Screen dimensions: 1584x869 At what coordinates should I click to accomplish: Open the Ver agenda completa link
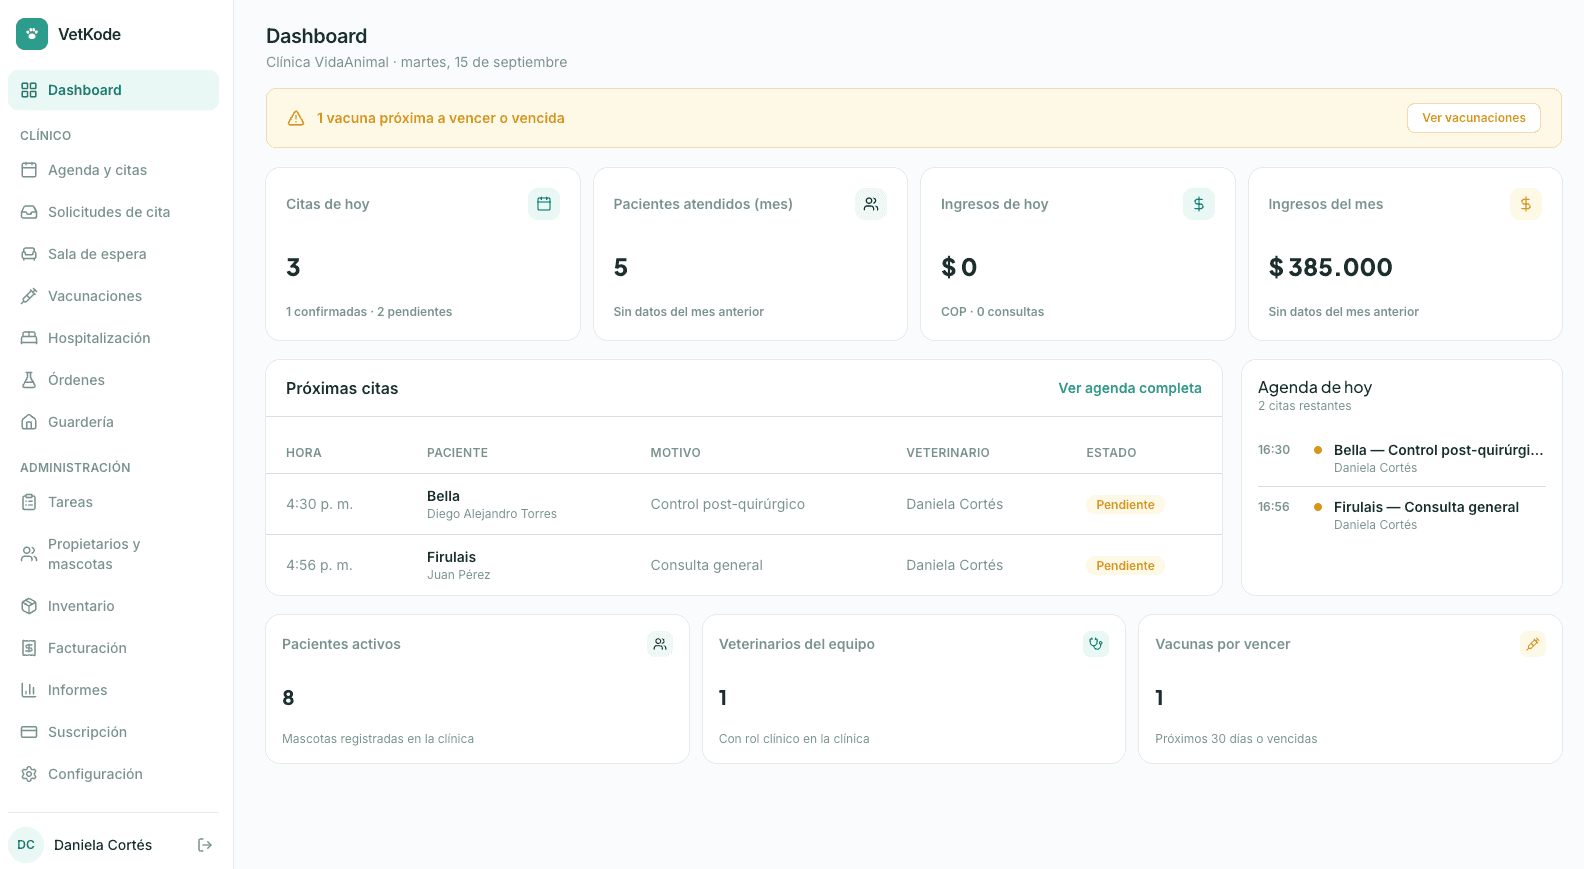coord(1130,388)
